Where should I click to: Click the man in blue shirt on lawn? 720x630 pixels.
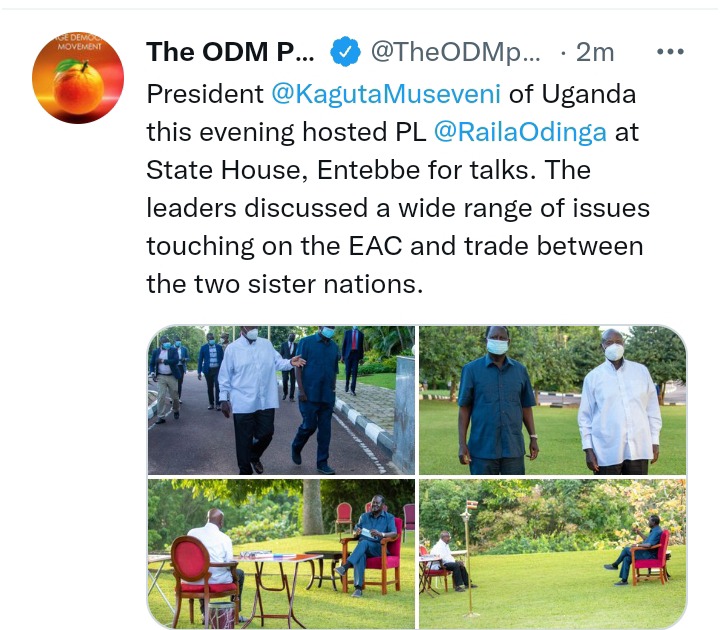point(497,400)
